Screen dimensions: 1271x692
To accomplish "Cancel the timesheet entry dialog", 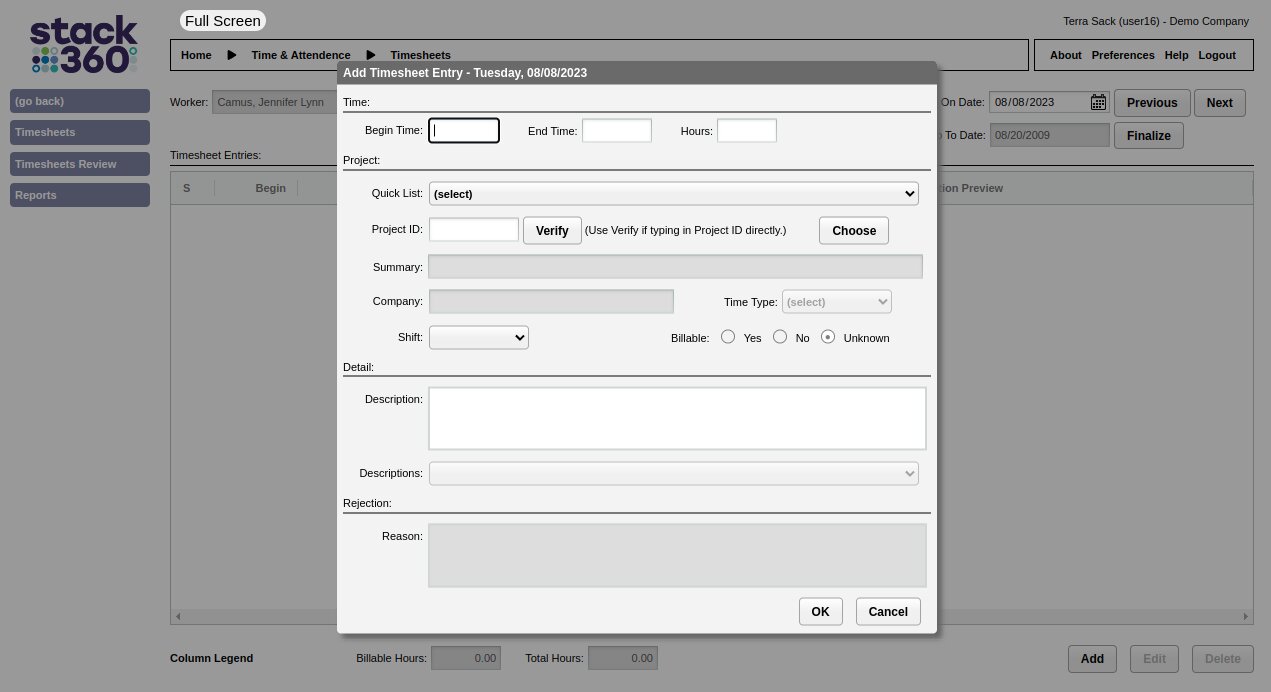I will coord(887,612).
